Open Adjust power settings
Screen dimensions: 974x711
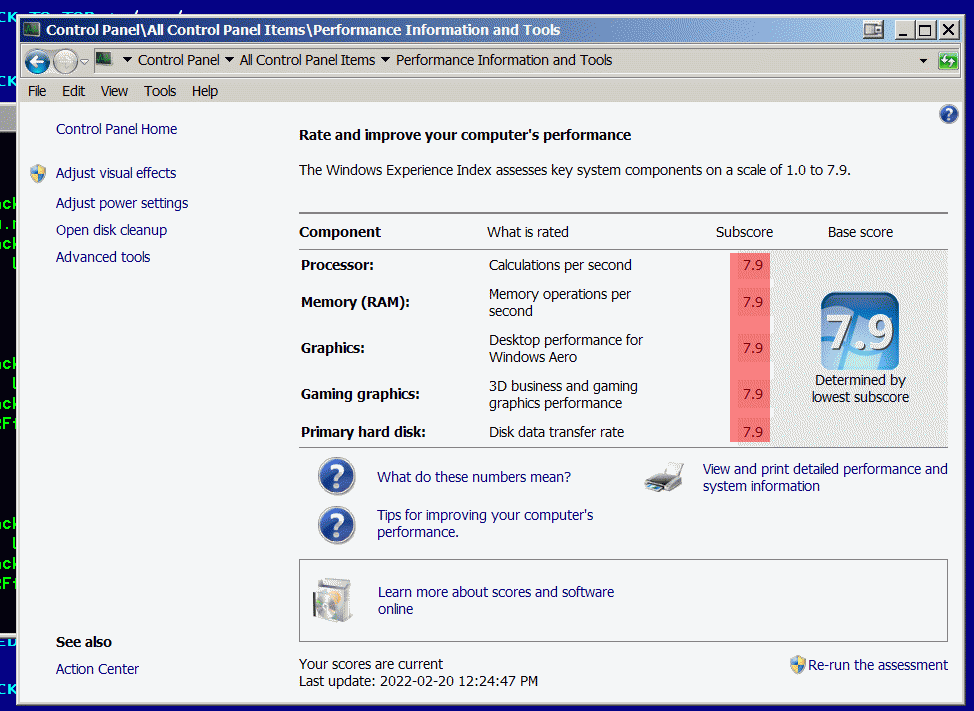[122, 203]
